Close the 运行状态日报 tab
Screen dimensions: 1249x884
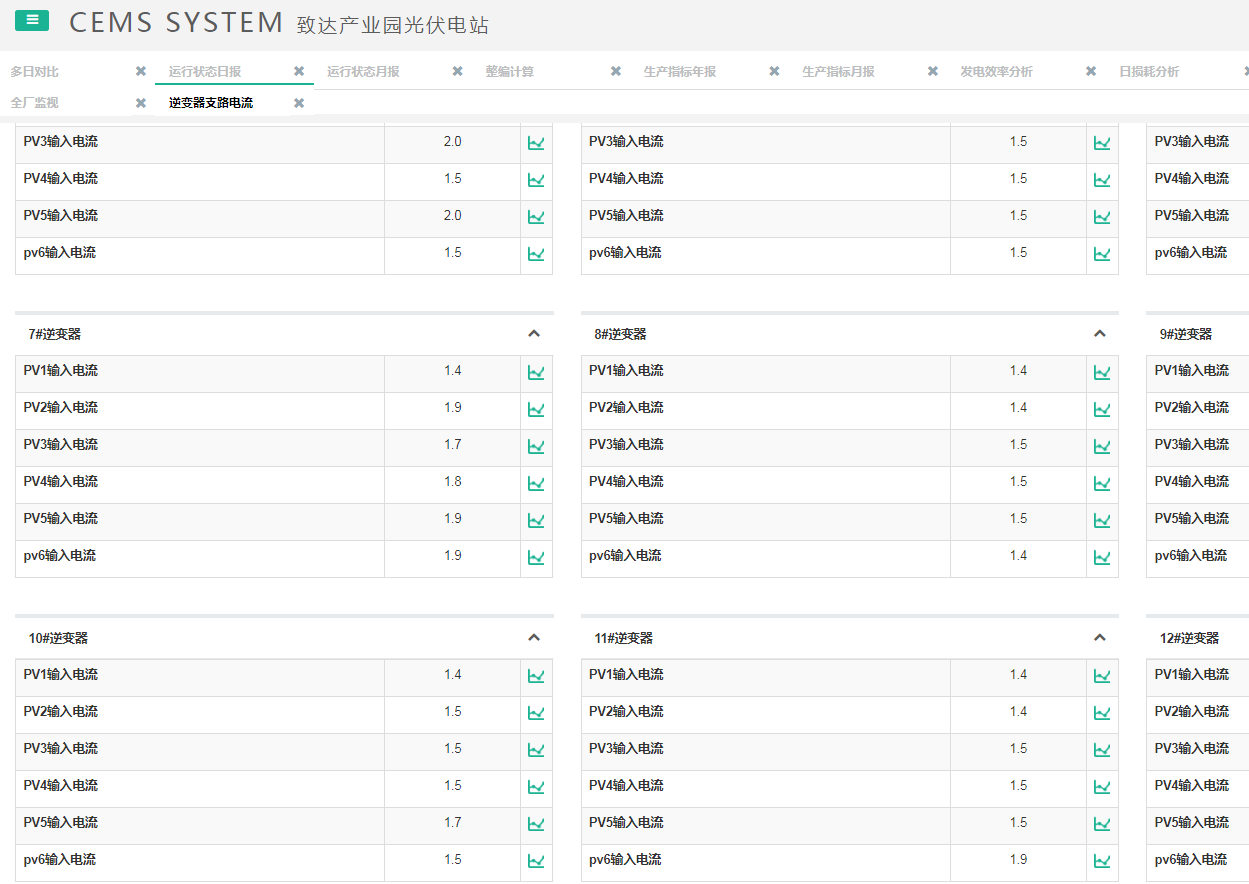pos(299,72)
